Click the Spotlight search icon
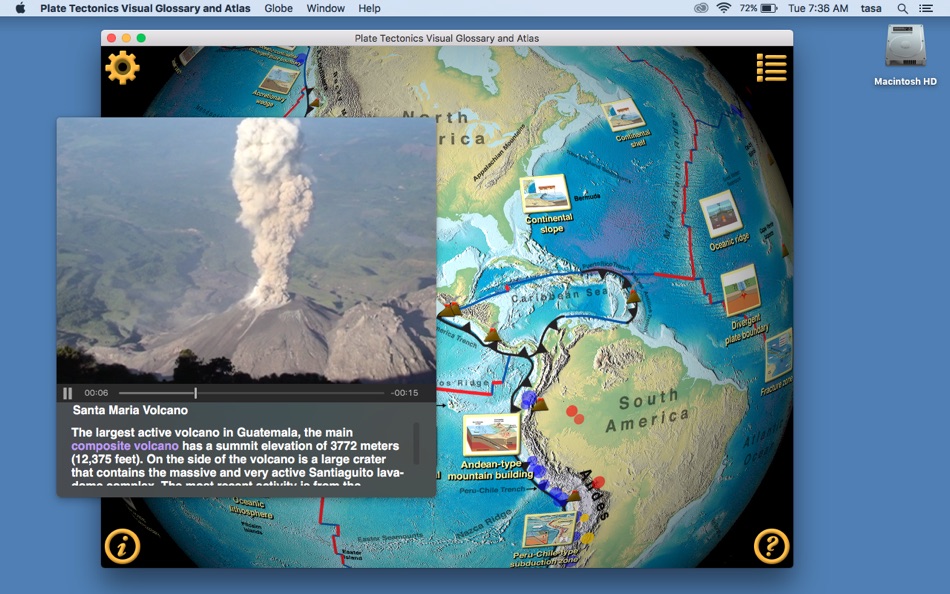950x594 pixels. [903, 8]
